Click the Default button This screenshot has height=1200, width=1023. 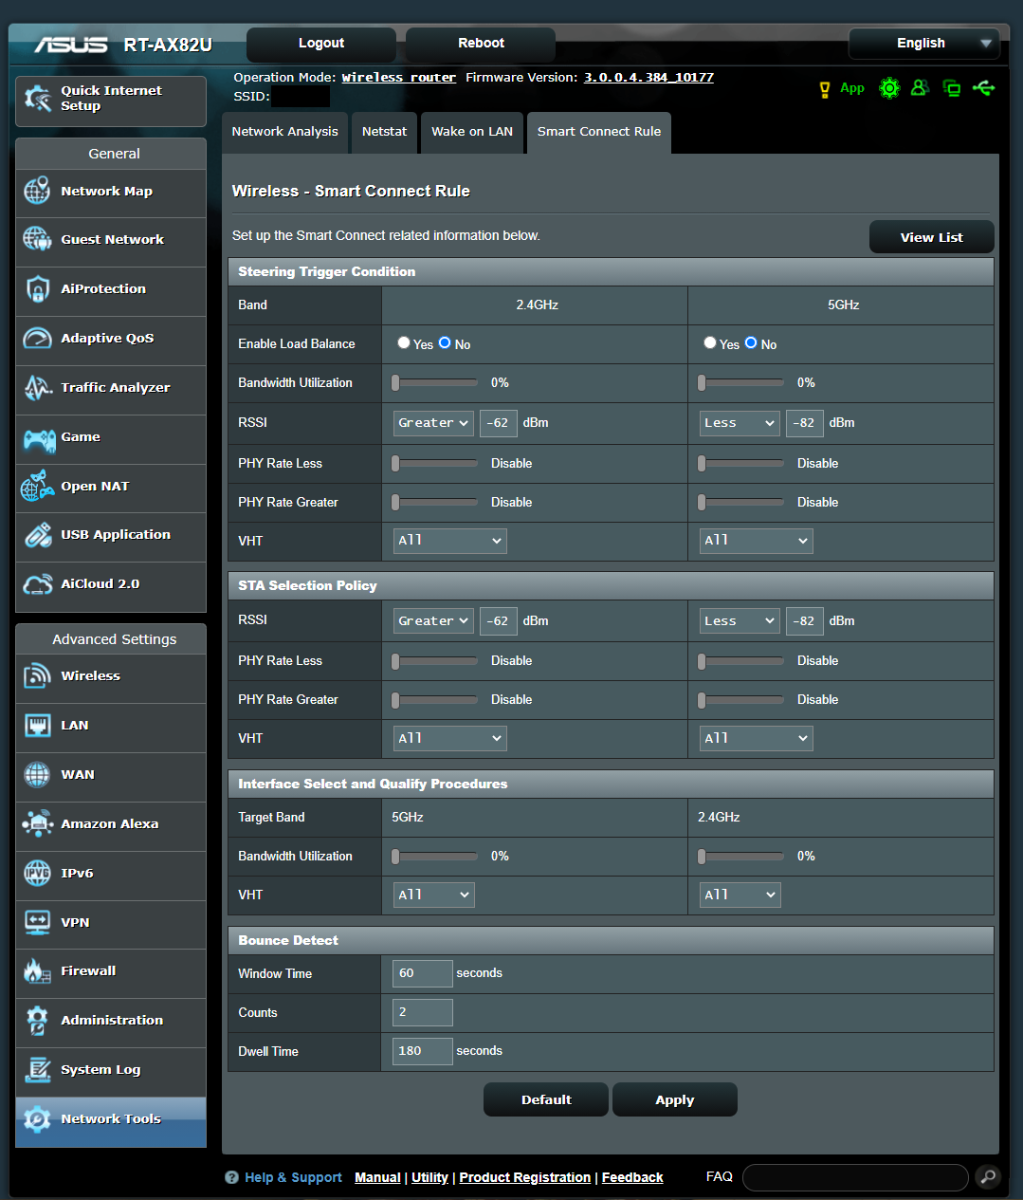(546, 1100)
